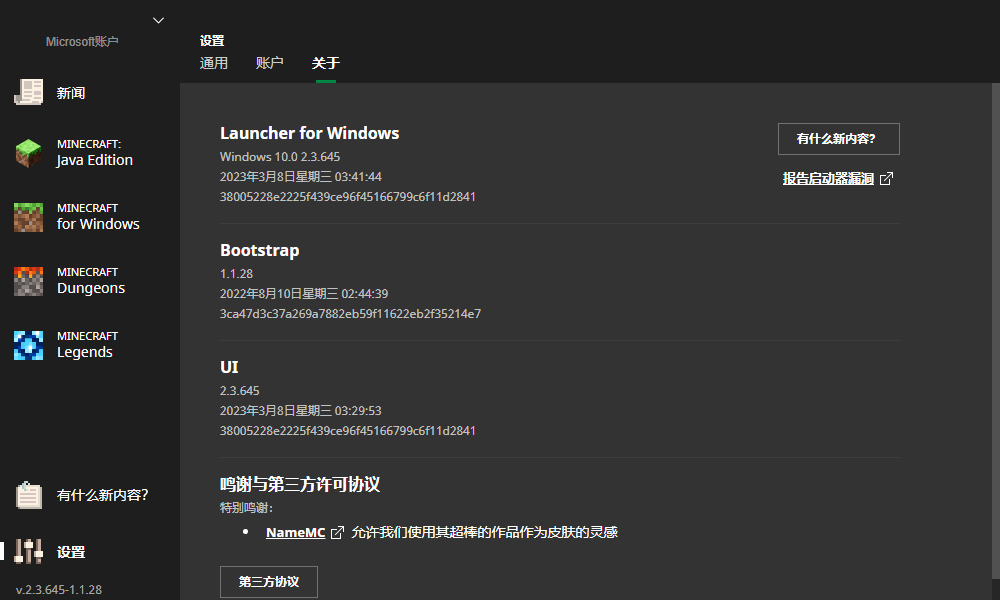Image resolution: width=1000 pixels, height=600 pixels.
Task: Select the Minecraft Java Edition grass block icon
Action: pos(29,153)
